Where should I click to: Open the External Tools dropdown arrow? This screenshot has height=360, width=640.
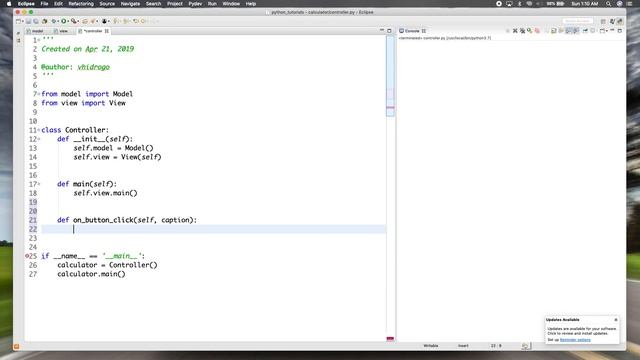78,21
